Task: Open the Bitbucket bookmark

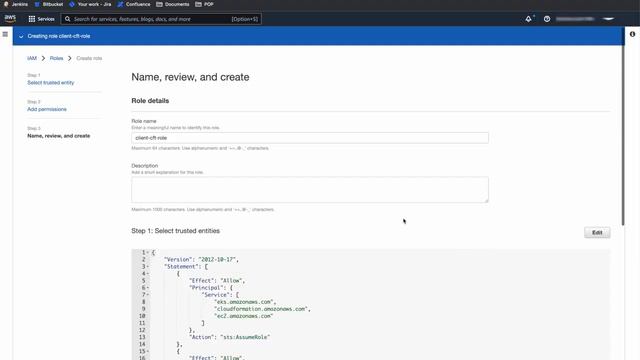Action: point(49,4)
